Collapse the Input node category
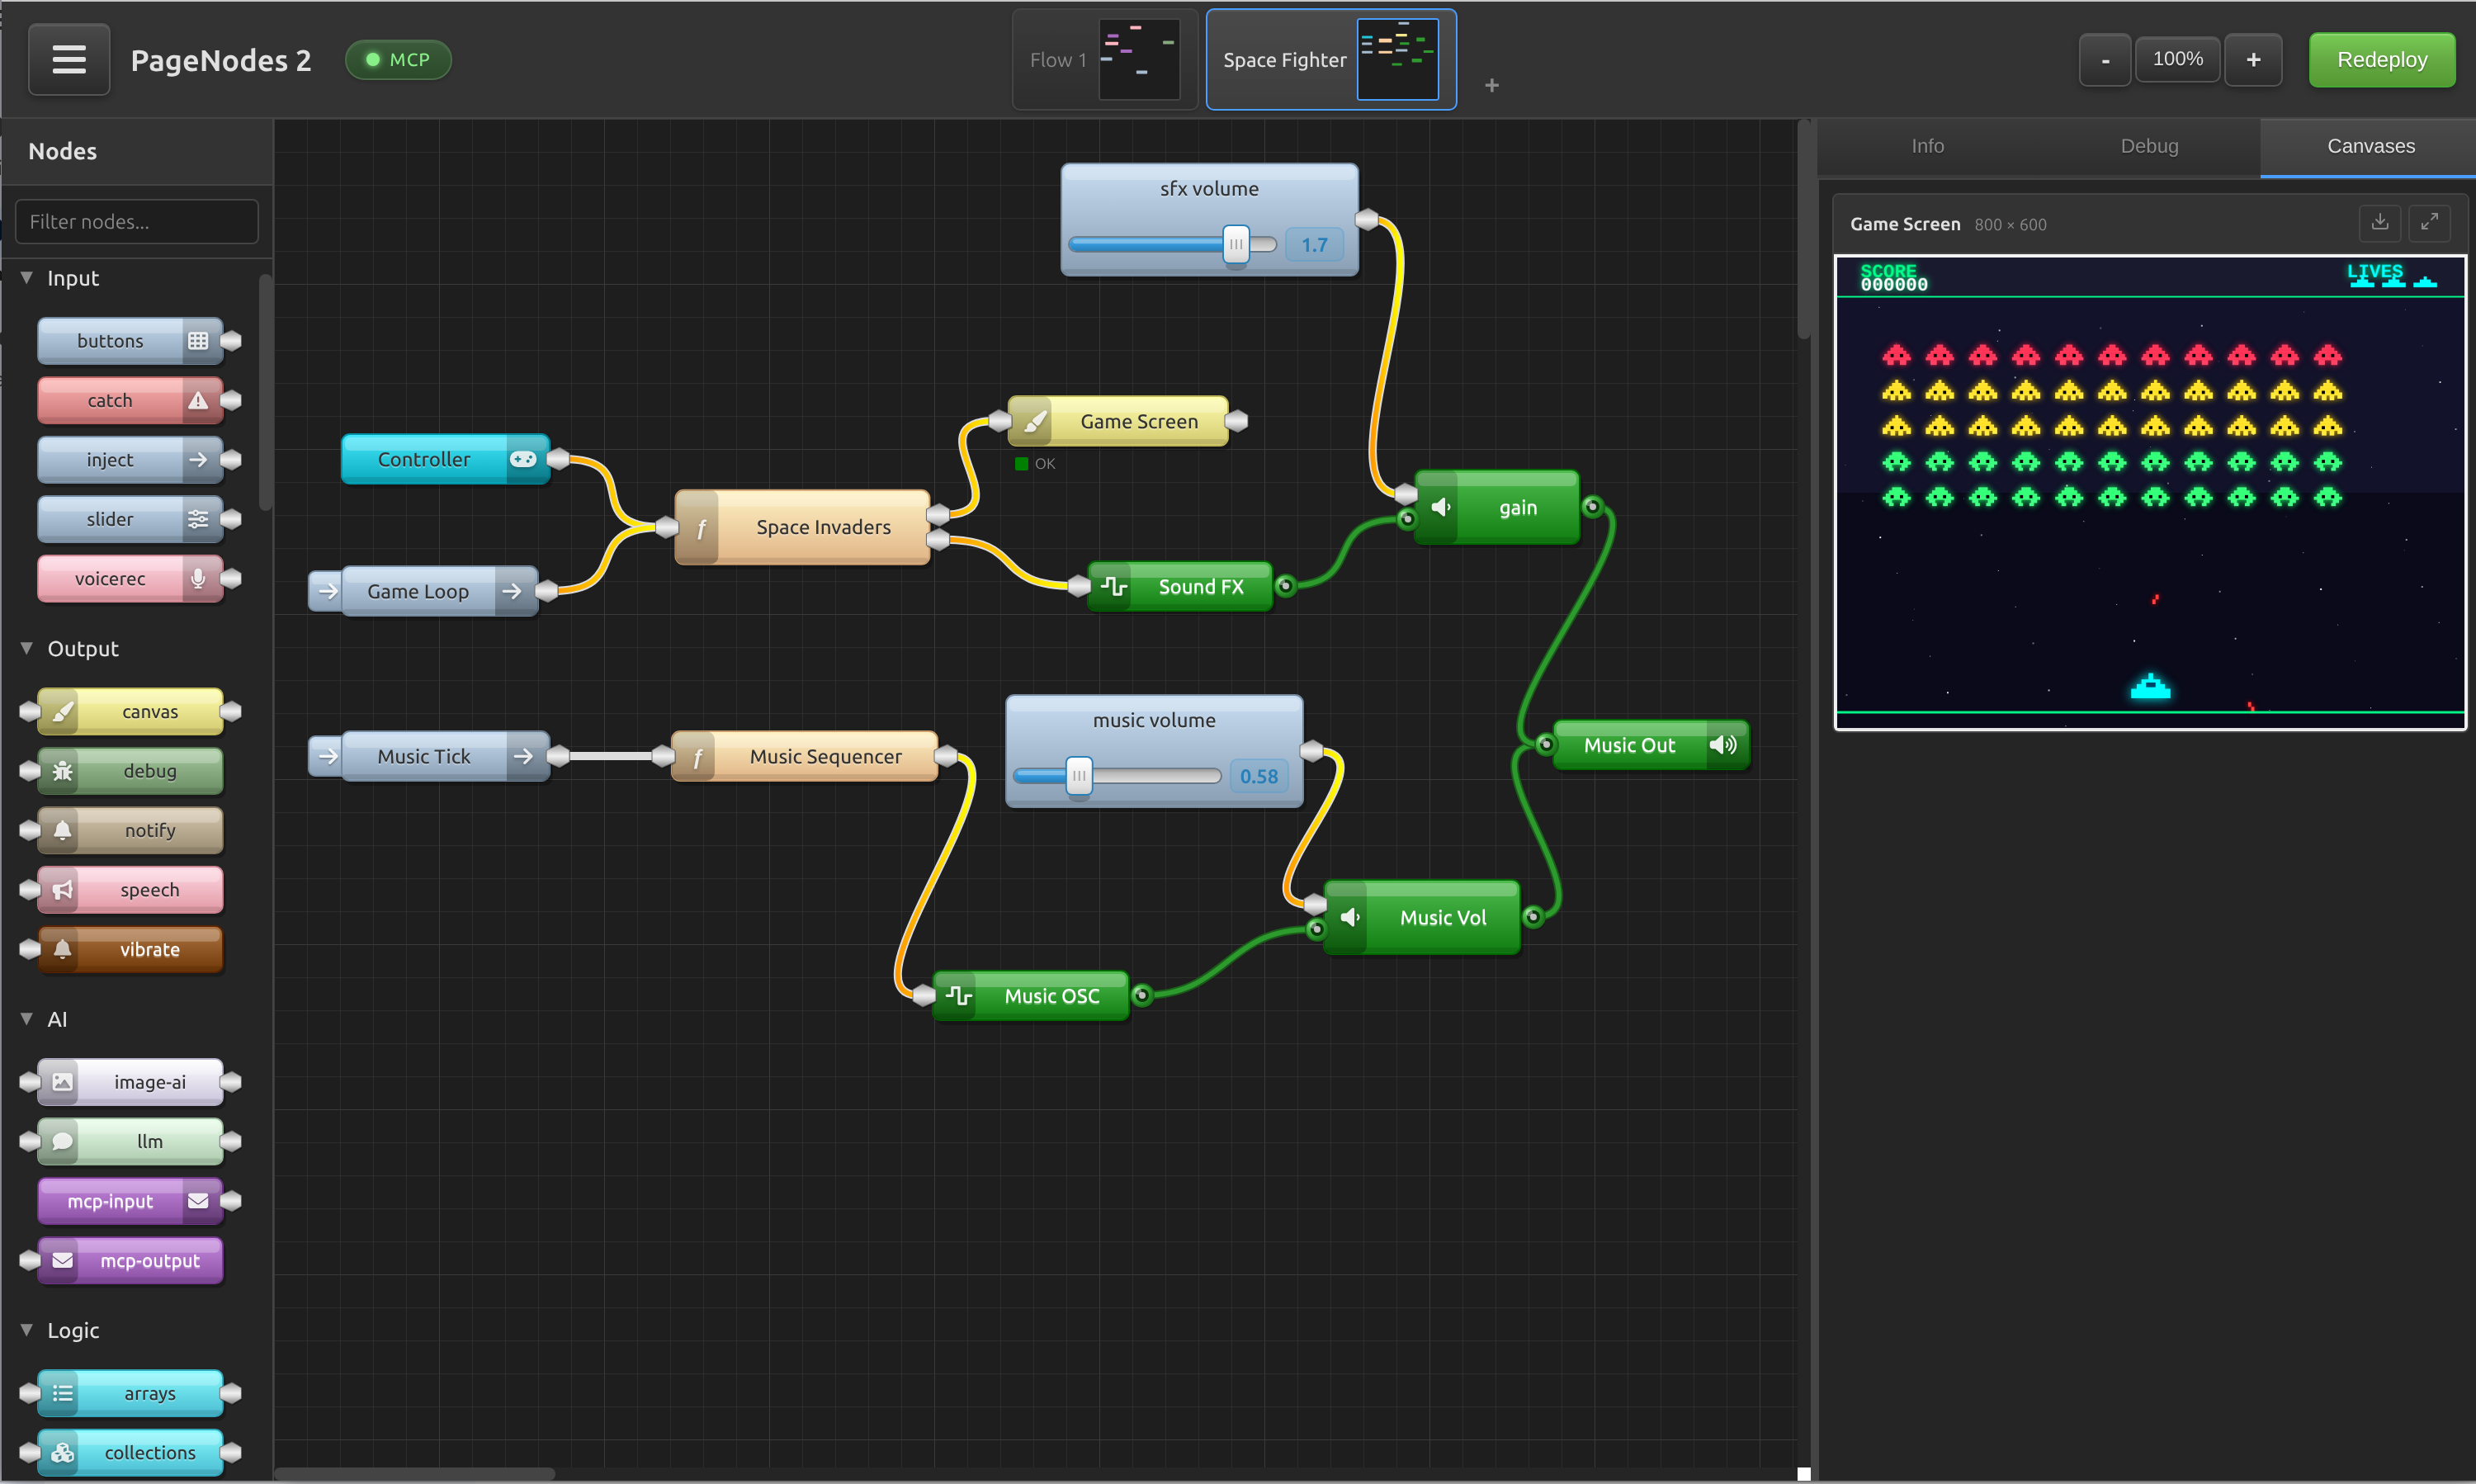Screen dimensions: 2476x1484 click(x=27, y=278)
